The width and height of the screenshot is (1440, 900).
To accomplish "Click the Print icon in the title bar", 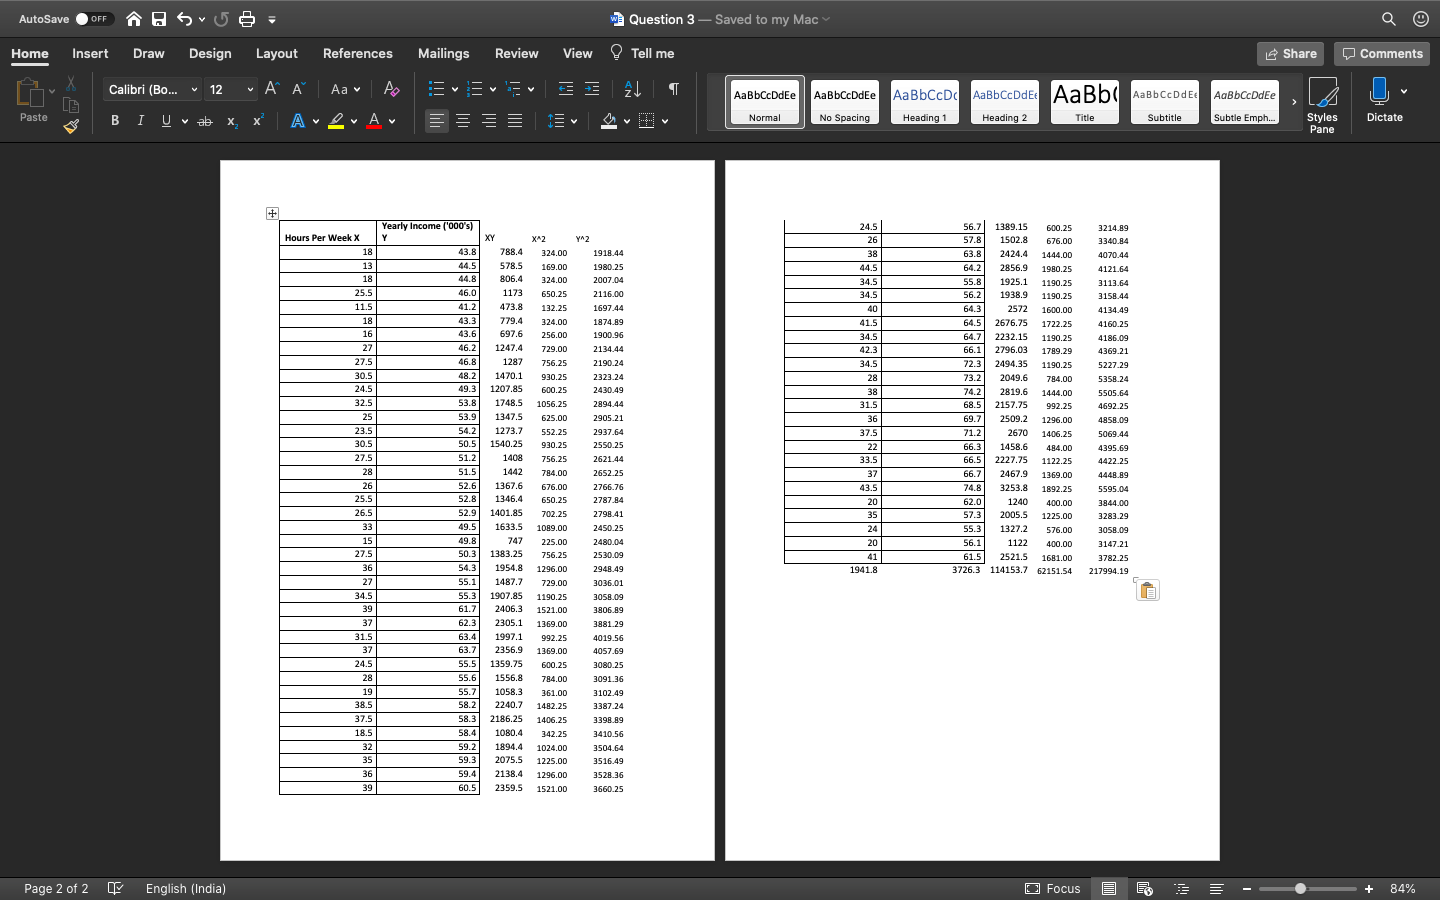I will click(247, 19).
